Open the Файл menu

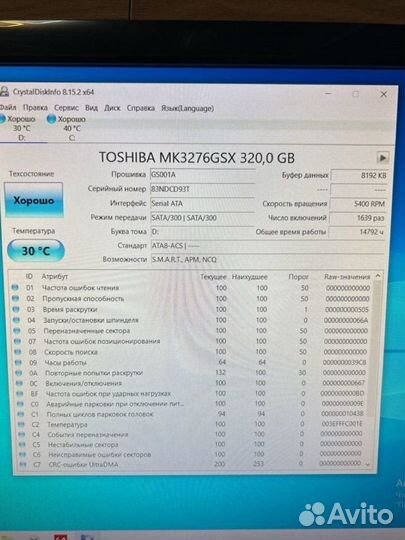8,107
